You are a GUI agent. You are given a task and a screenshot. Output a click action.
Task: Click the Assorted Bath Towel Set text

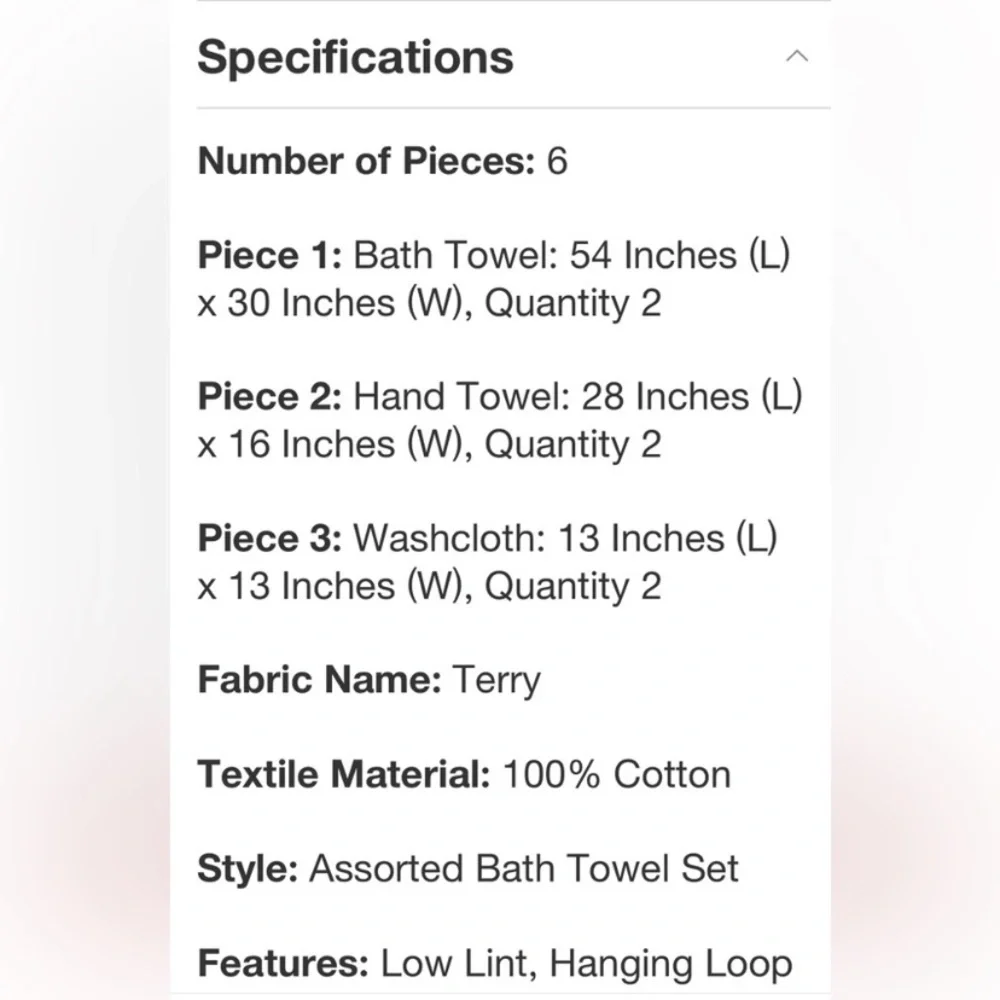(524, 869)
